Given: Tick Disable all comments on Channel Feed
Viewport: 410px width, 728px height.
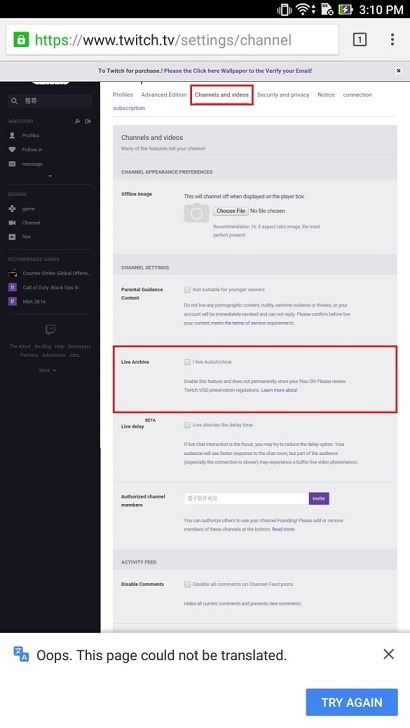Looking at the screenshot, I should click(187, 584).
